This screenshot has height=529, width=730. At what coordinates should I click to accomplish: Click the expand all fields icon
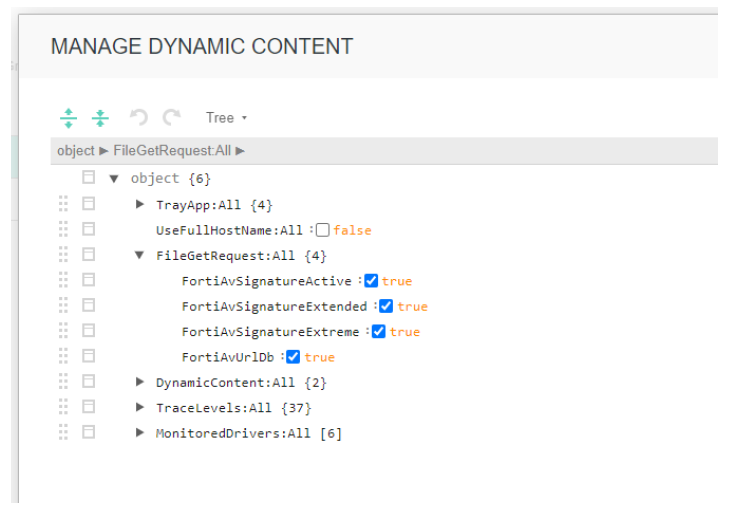pos(68,118)
